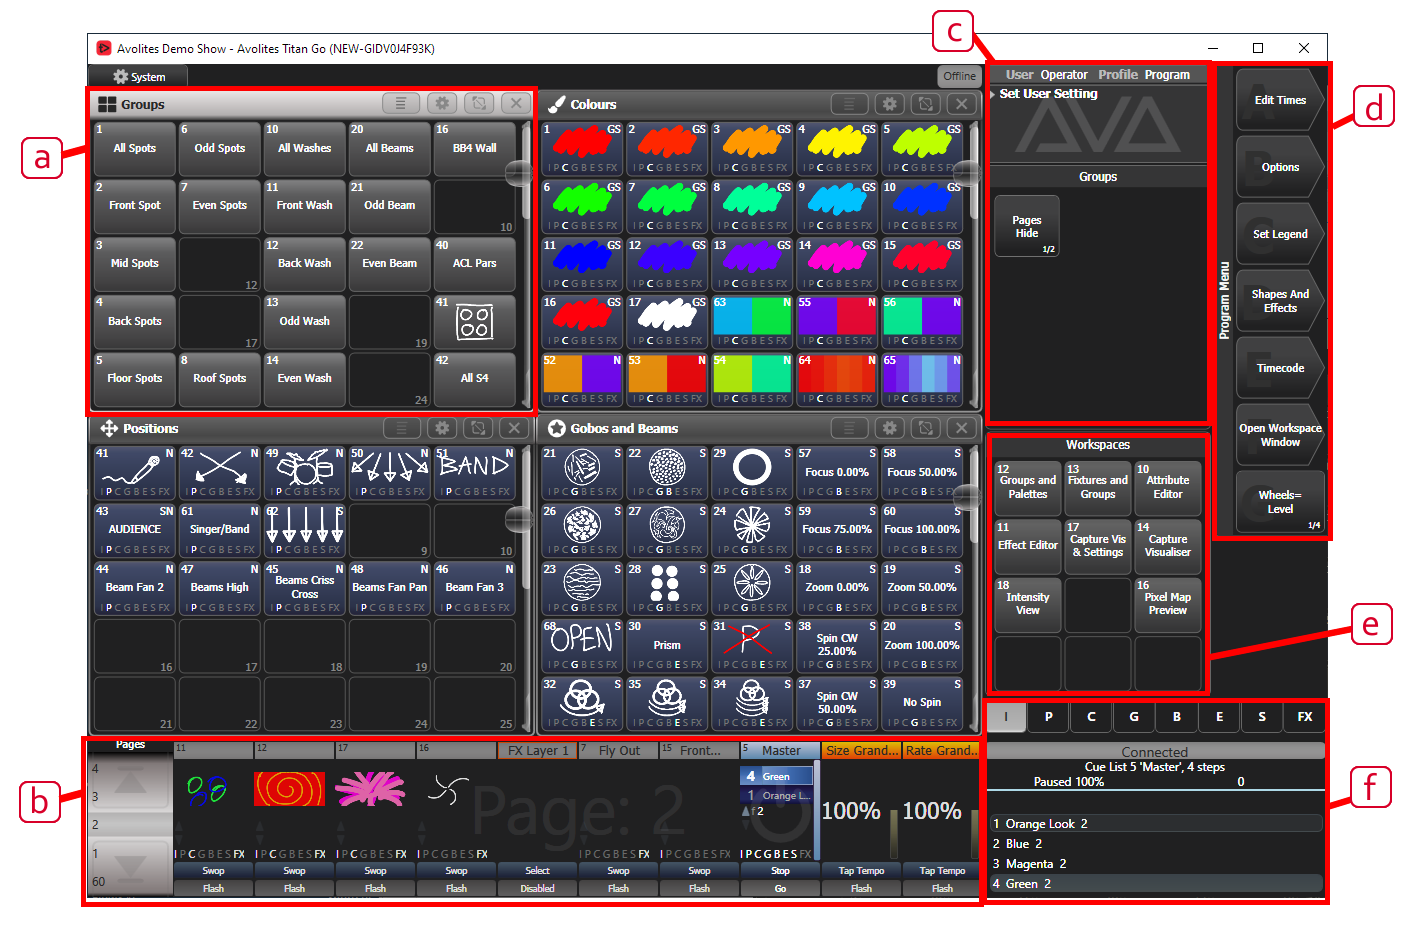Toggle the Pages Hide button

[x=1027, y=227]
